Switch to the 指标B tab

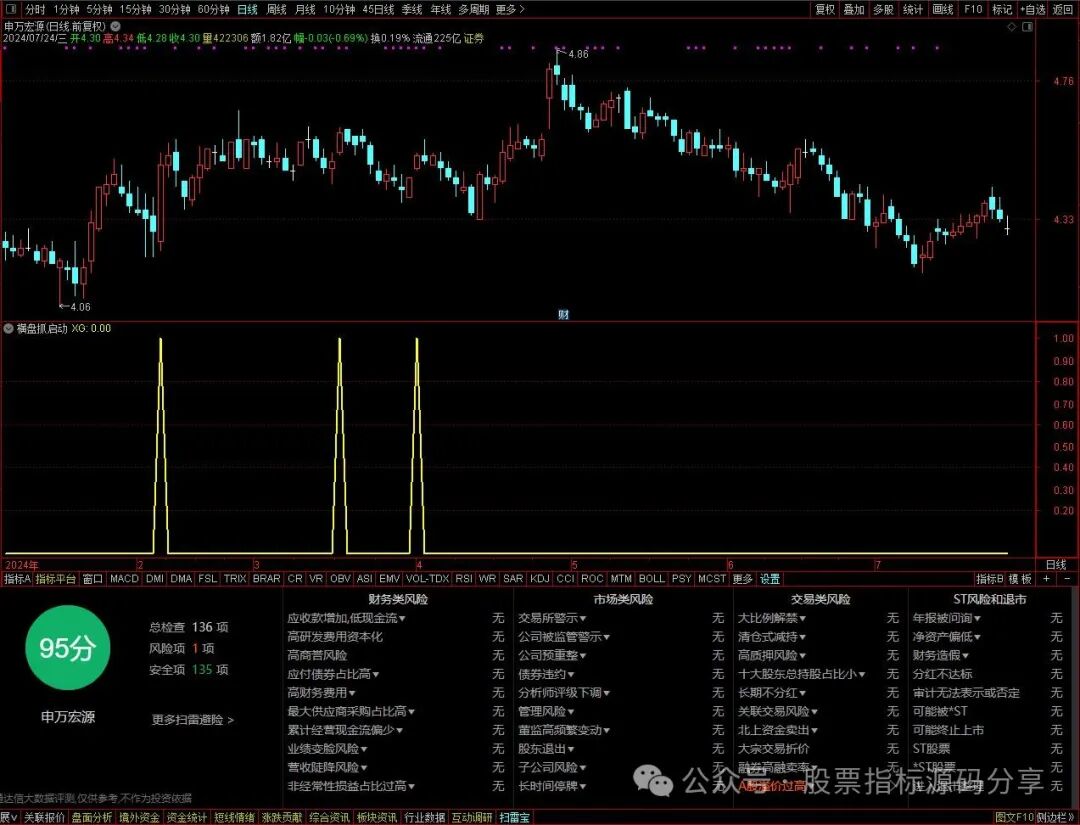pos(990,579)
